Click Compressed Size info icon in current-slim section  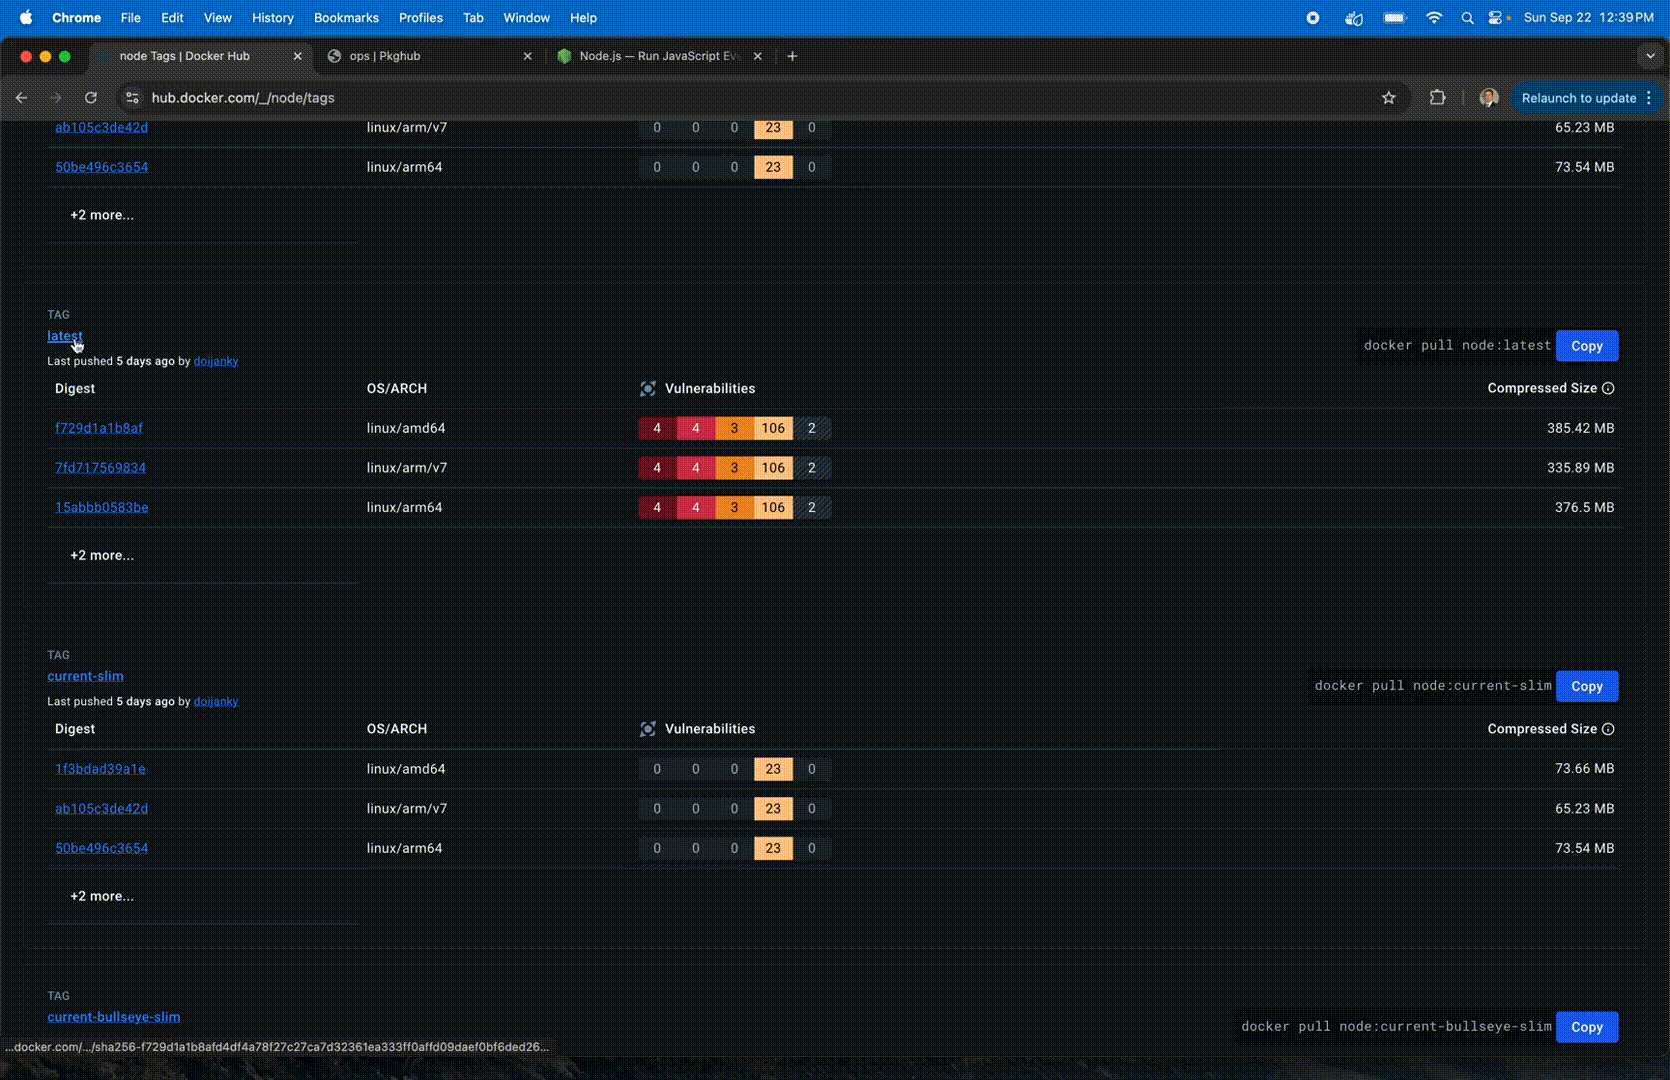[1608, 729]
